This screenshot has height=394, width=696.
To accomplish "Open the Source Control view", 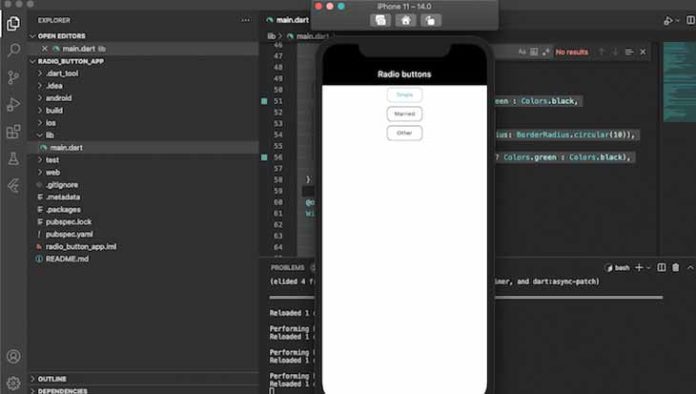I will point(14,77).
